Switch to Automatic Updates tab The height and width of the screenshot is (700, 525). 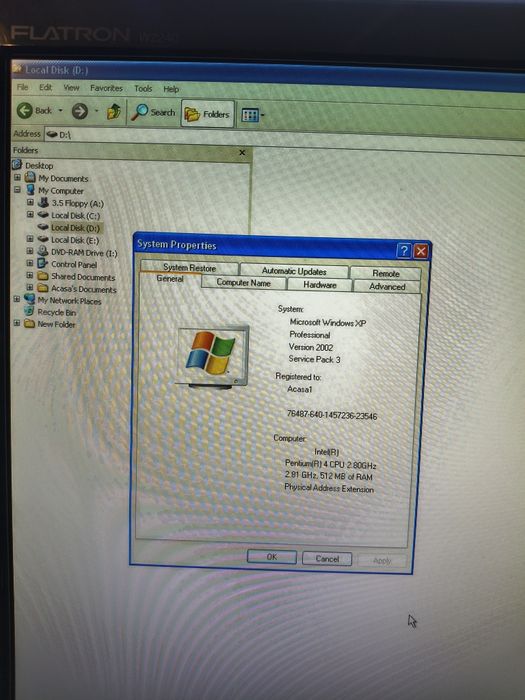[x=294, y=271]
